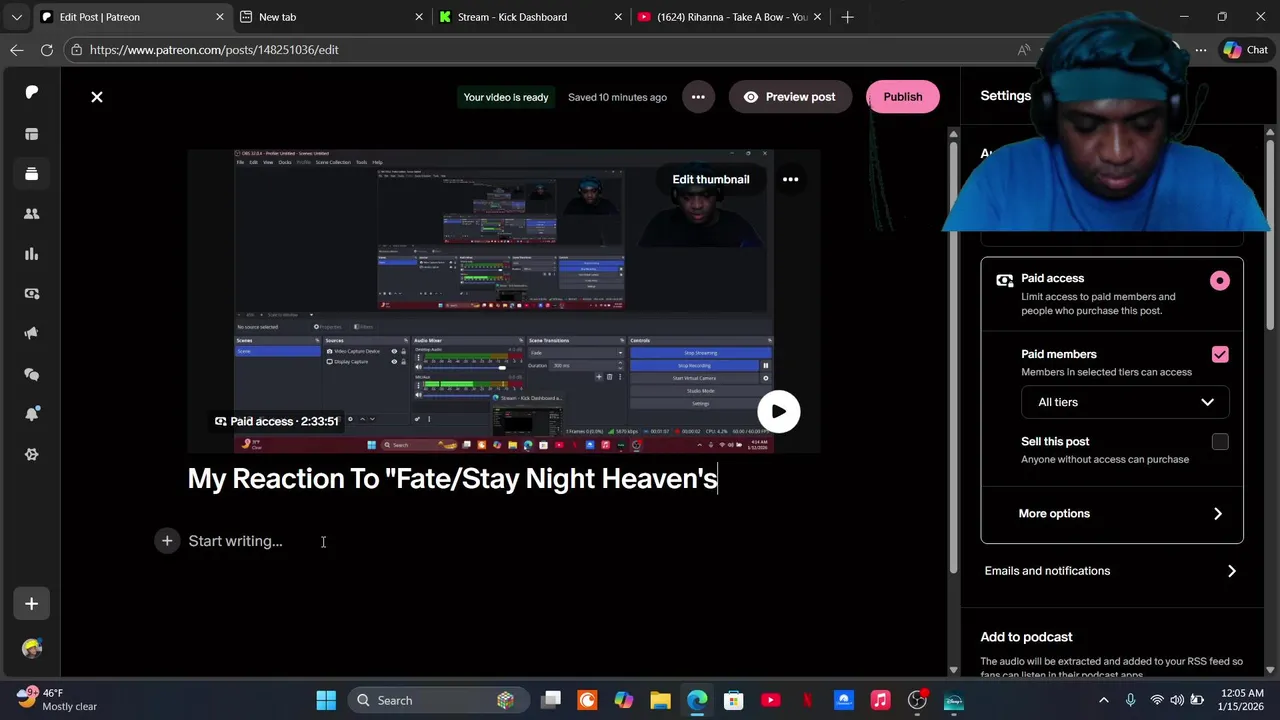
Task: Open the Library stack icon in sidebar
Action: [31, 173]
